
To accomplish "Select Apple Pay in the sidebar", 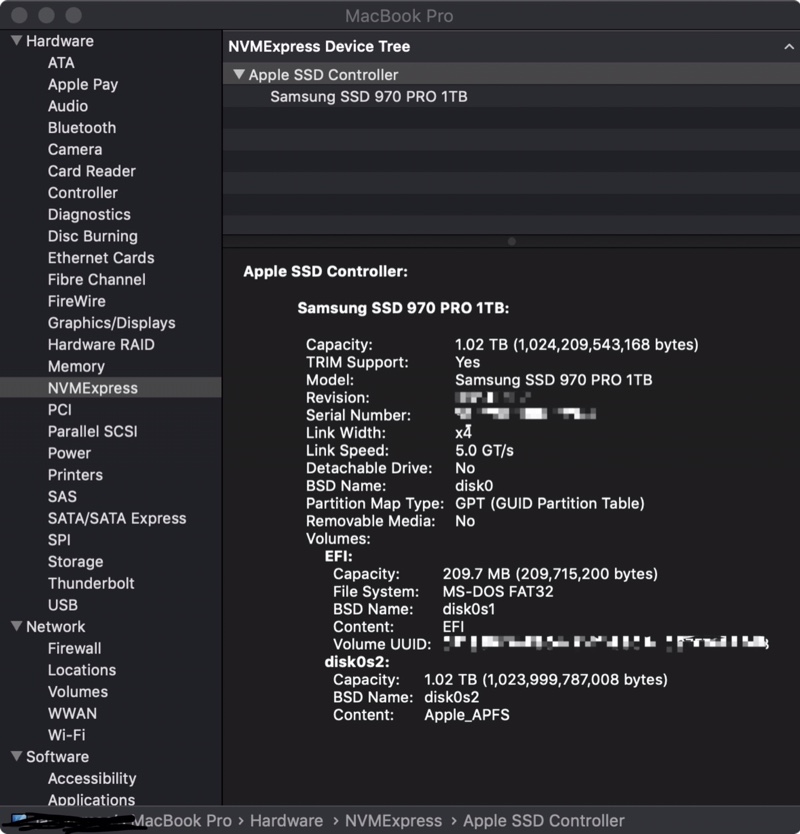I will 83,85.
